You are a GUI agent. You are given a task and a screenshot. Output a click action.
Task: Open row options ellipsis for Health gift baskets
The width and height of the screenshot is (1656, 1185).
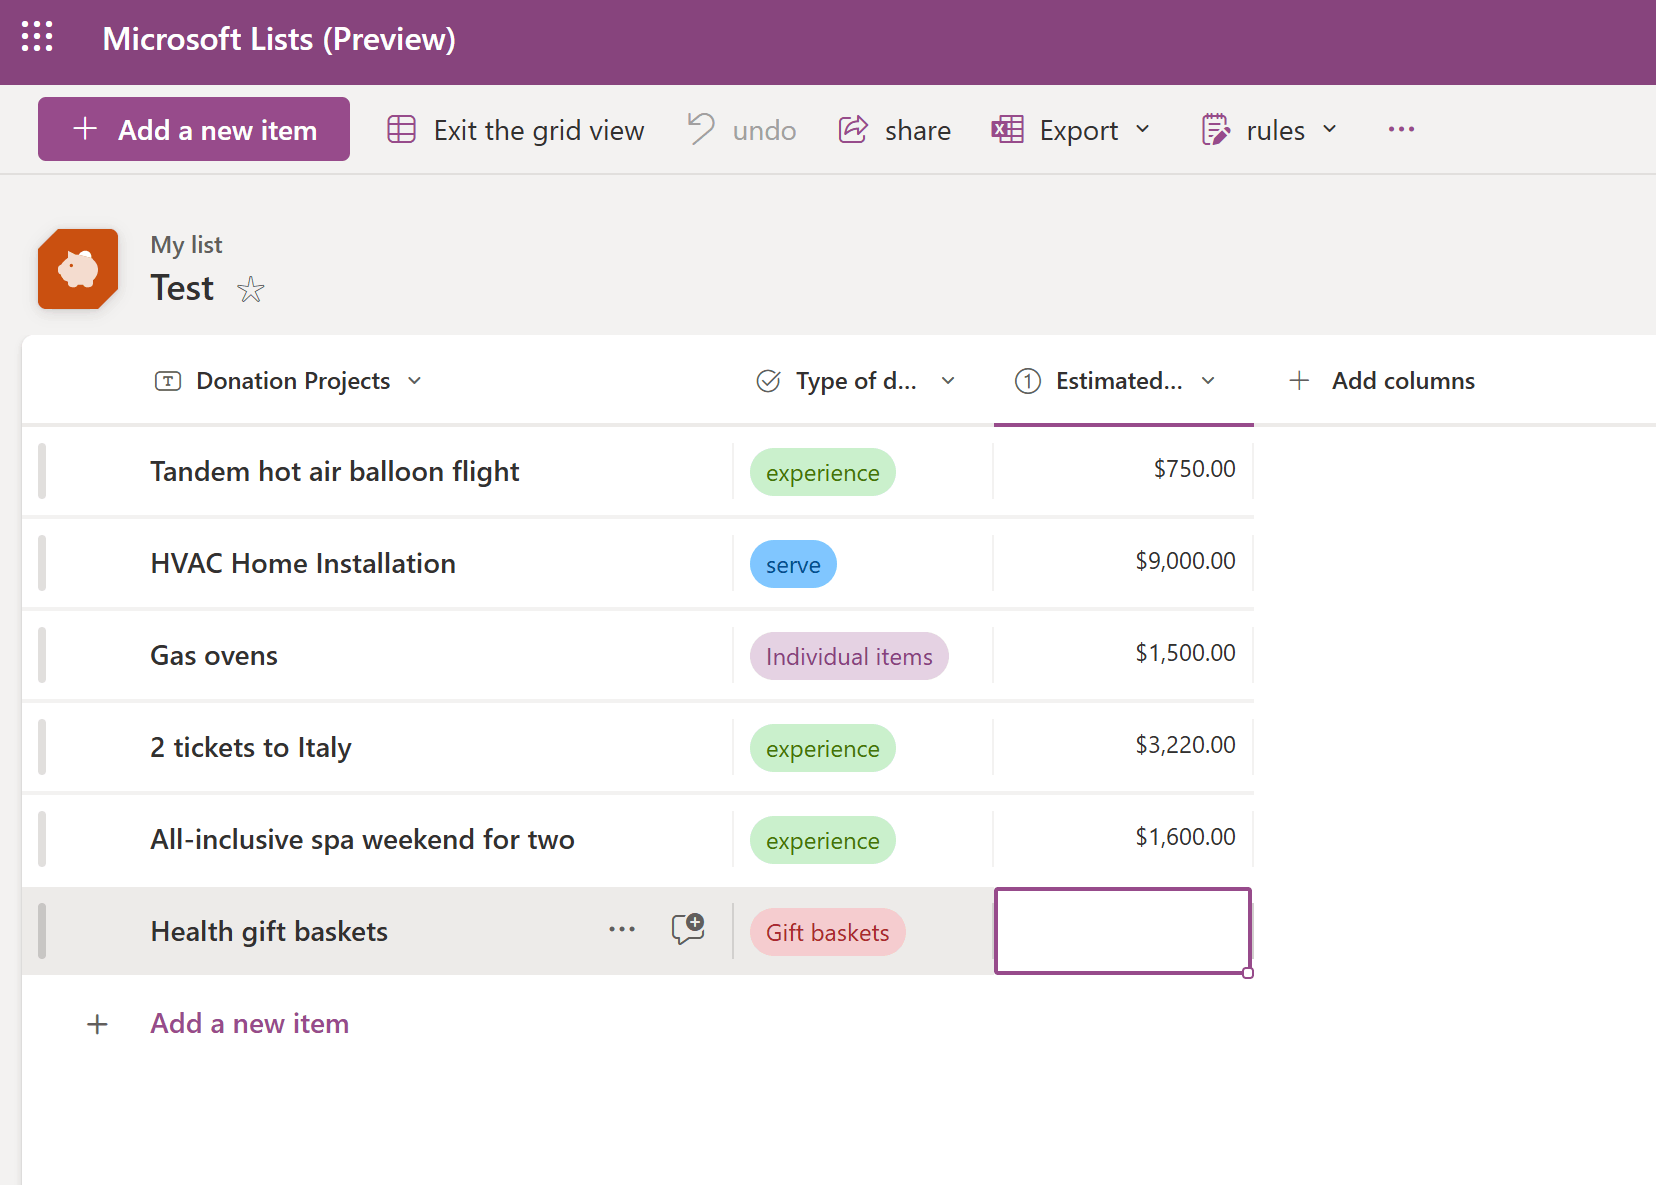(622, 929)
